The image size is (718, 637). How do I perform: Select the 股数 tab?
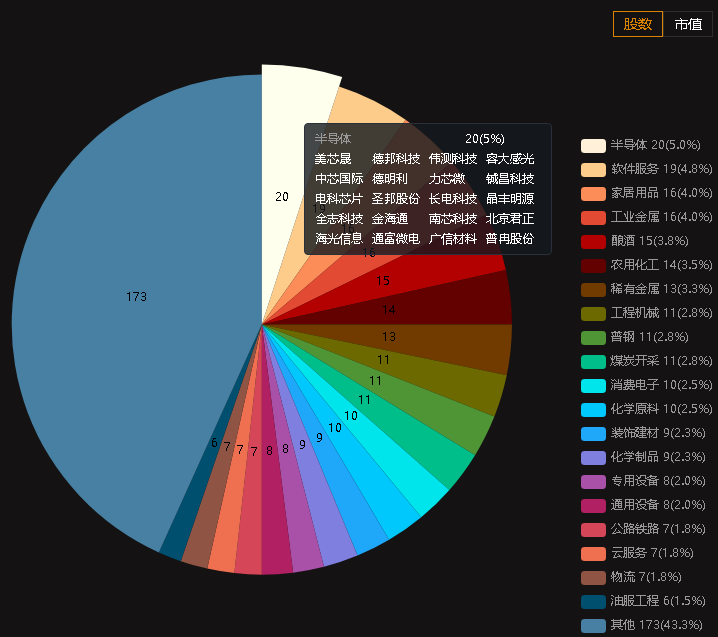point(637,24)
